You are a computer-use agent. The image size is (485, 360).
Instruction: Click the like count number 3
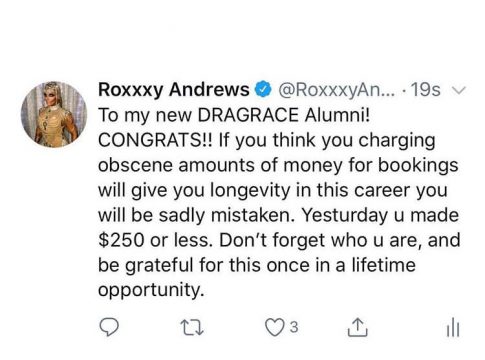(x=293, y=327)
